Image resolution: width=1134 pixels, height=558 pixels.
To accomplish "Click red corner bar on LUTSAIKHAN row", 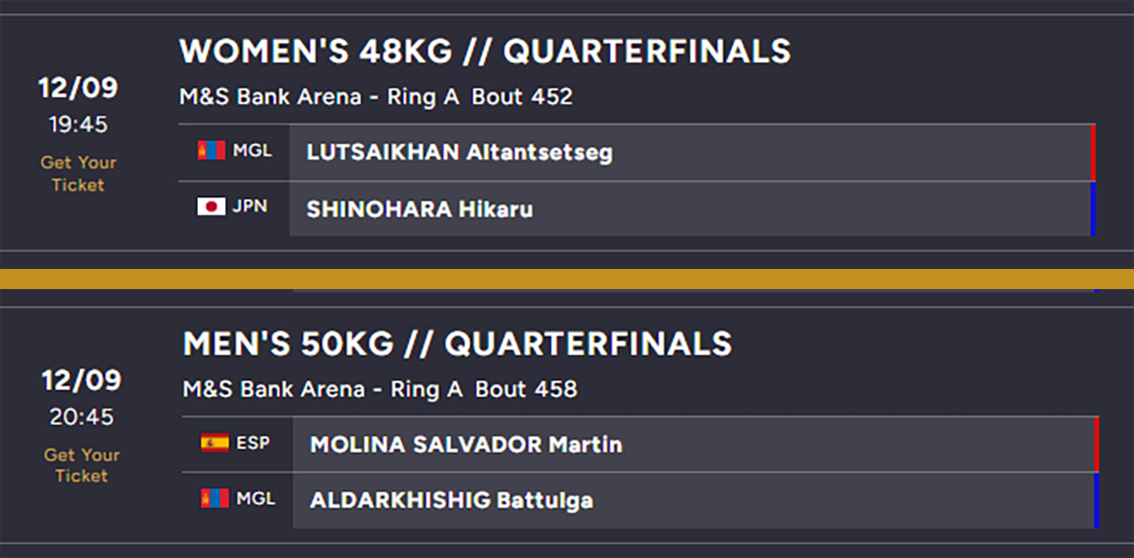I will (1093, 152).
